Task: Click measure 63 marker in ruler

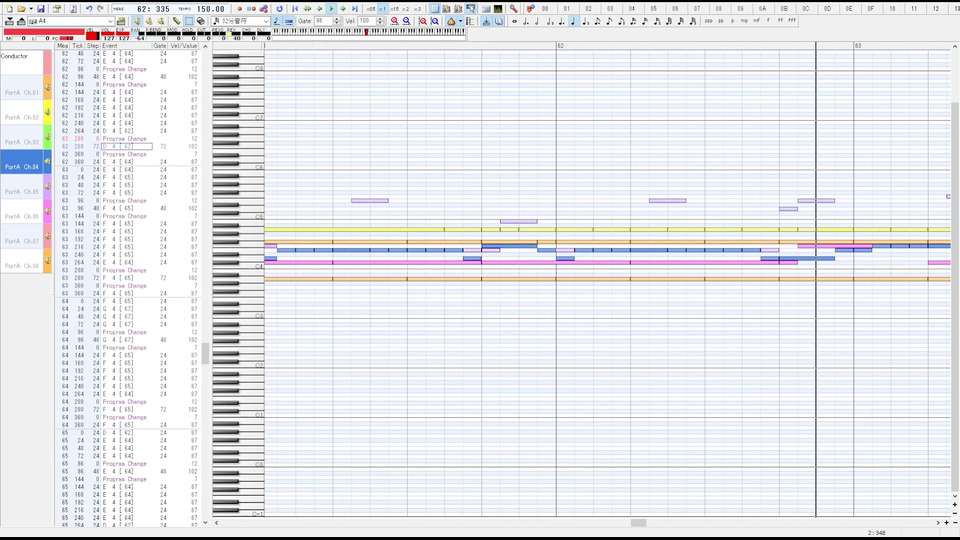Action: click(x=858, y=46)
